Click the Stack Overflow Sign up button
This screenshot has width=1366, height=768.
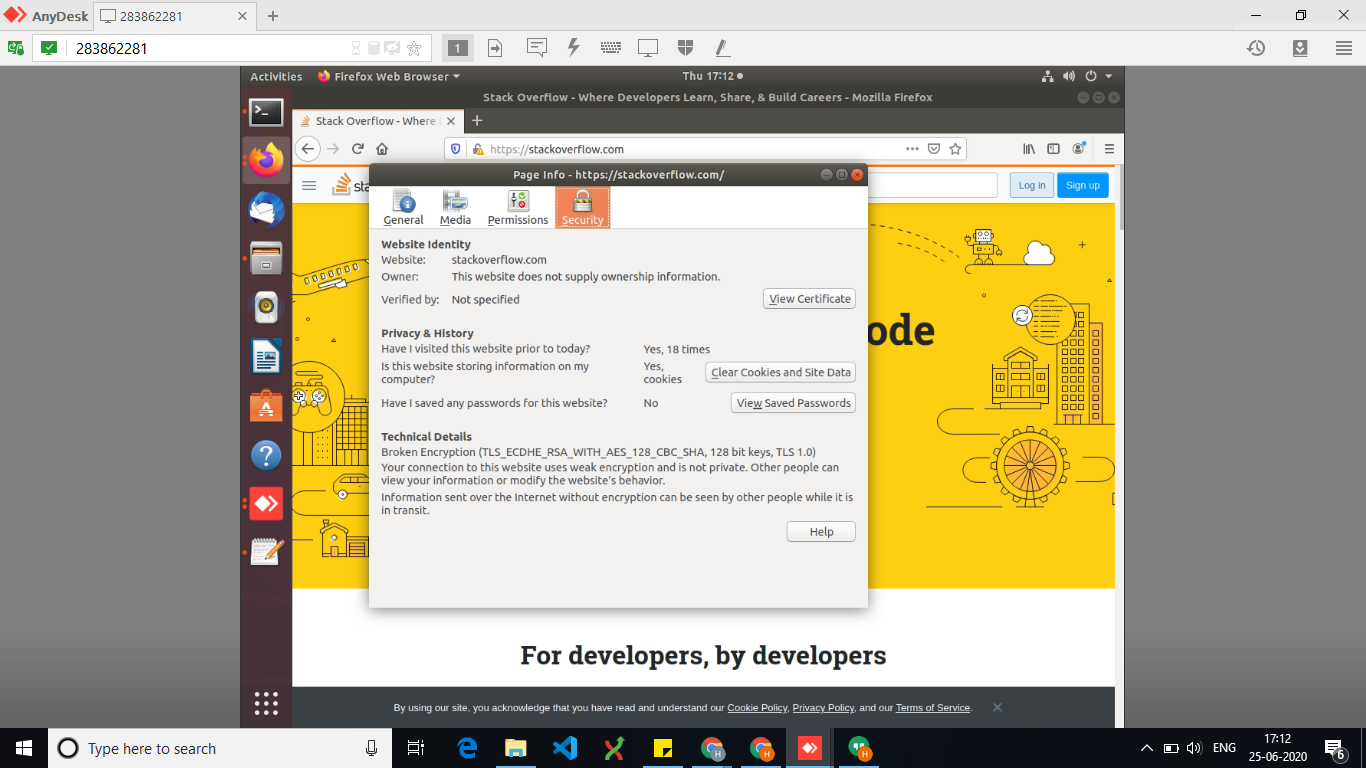point(1082,185)
